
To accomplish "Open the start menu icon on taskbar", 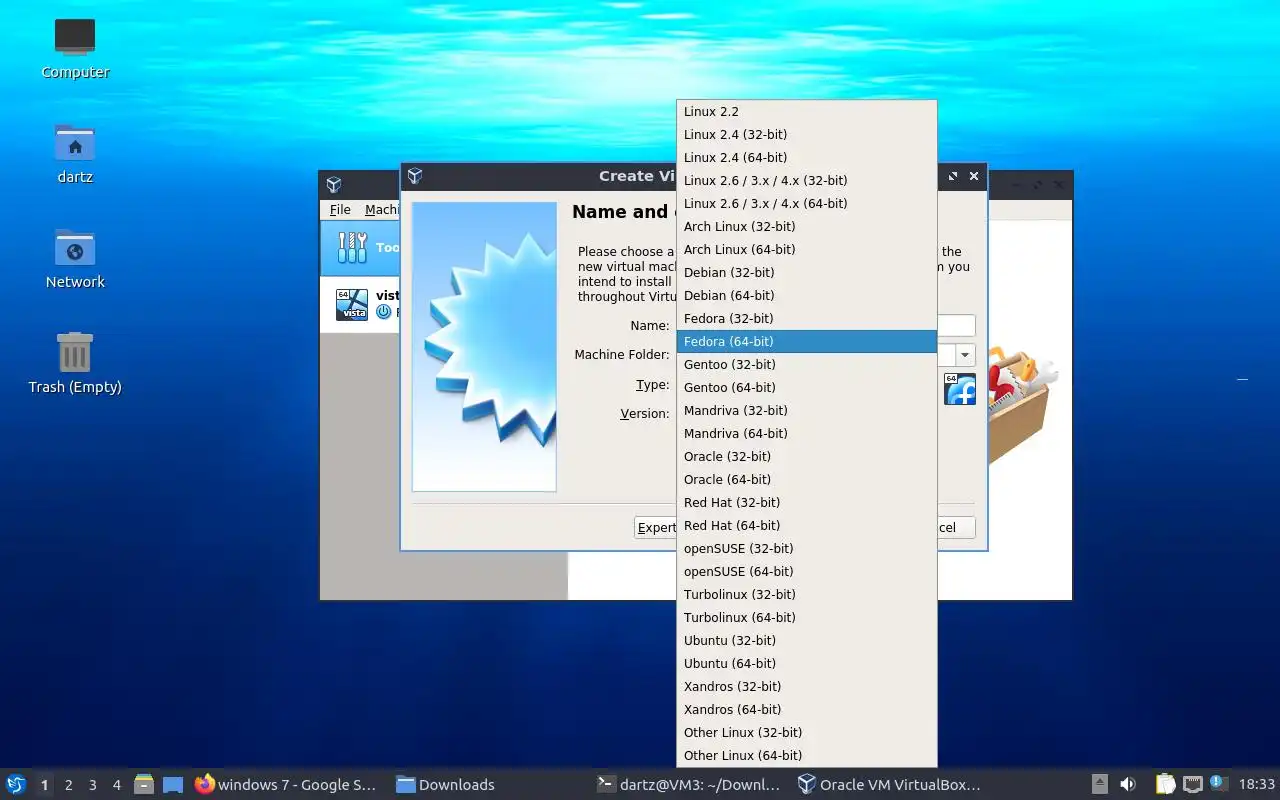I will [16, 785].
